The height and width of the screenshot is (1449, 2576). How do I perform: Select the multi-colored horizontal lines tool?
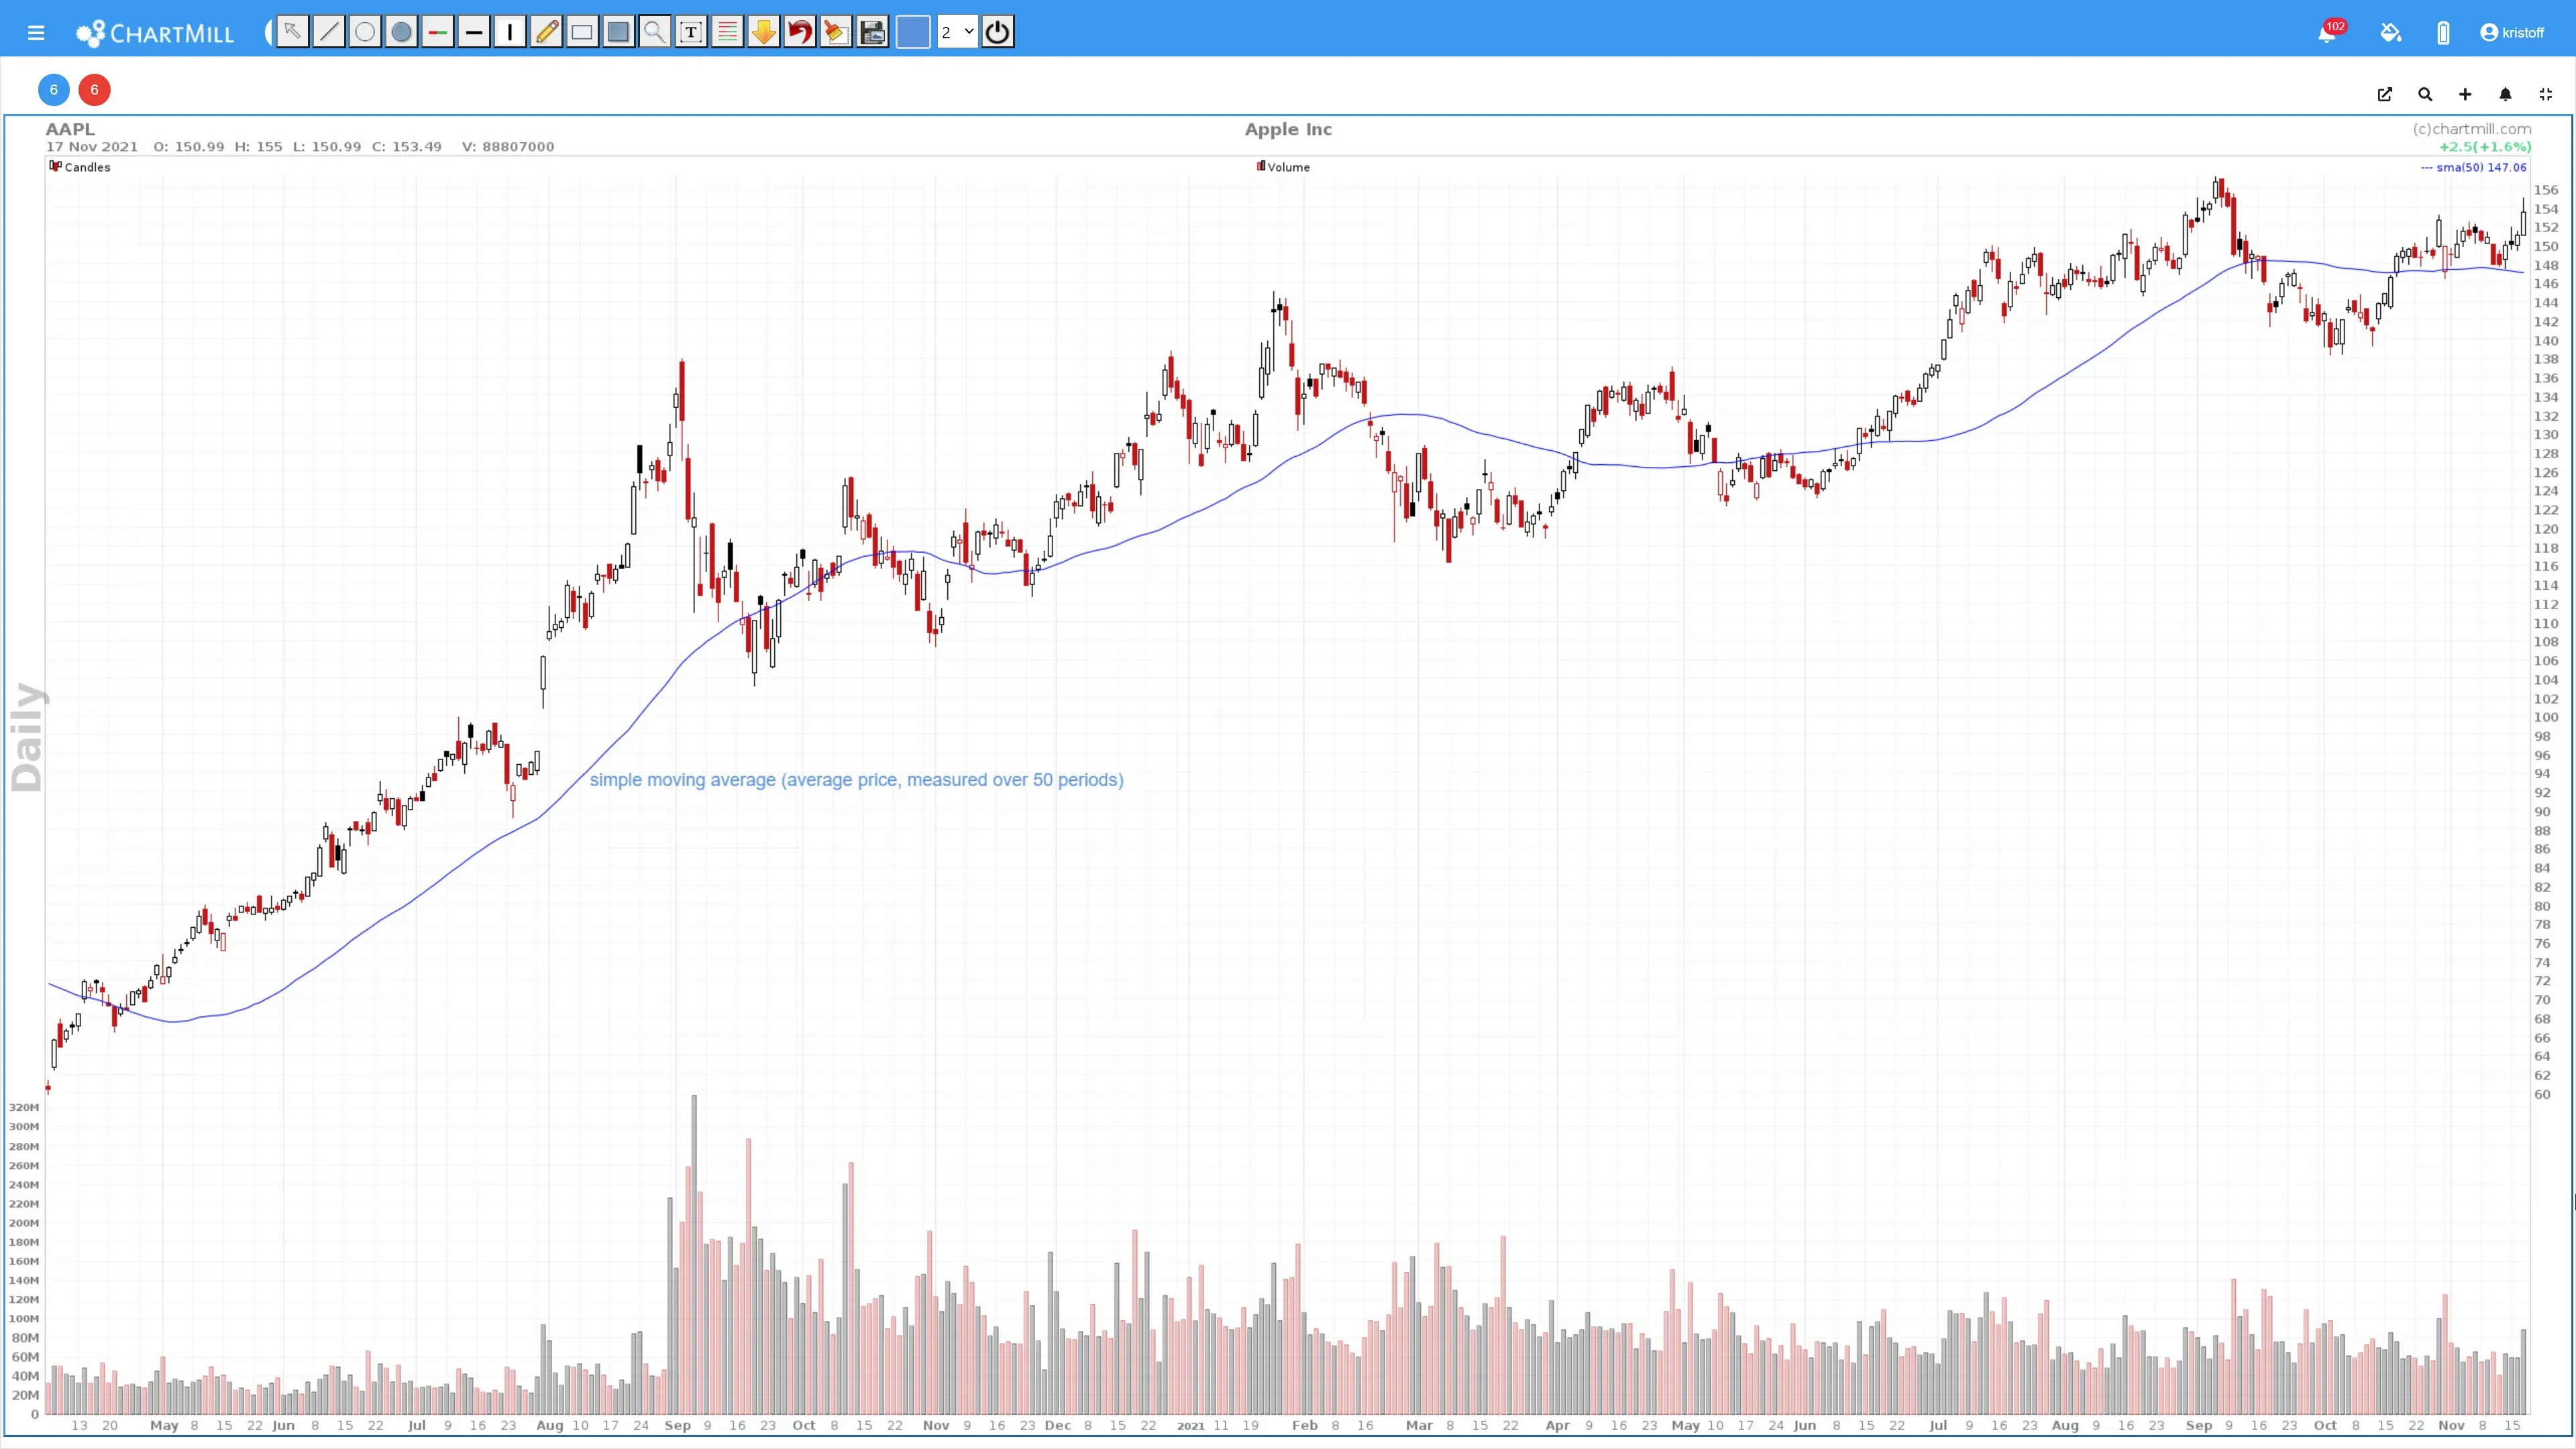tap(727, 32)
